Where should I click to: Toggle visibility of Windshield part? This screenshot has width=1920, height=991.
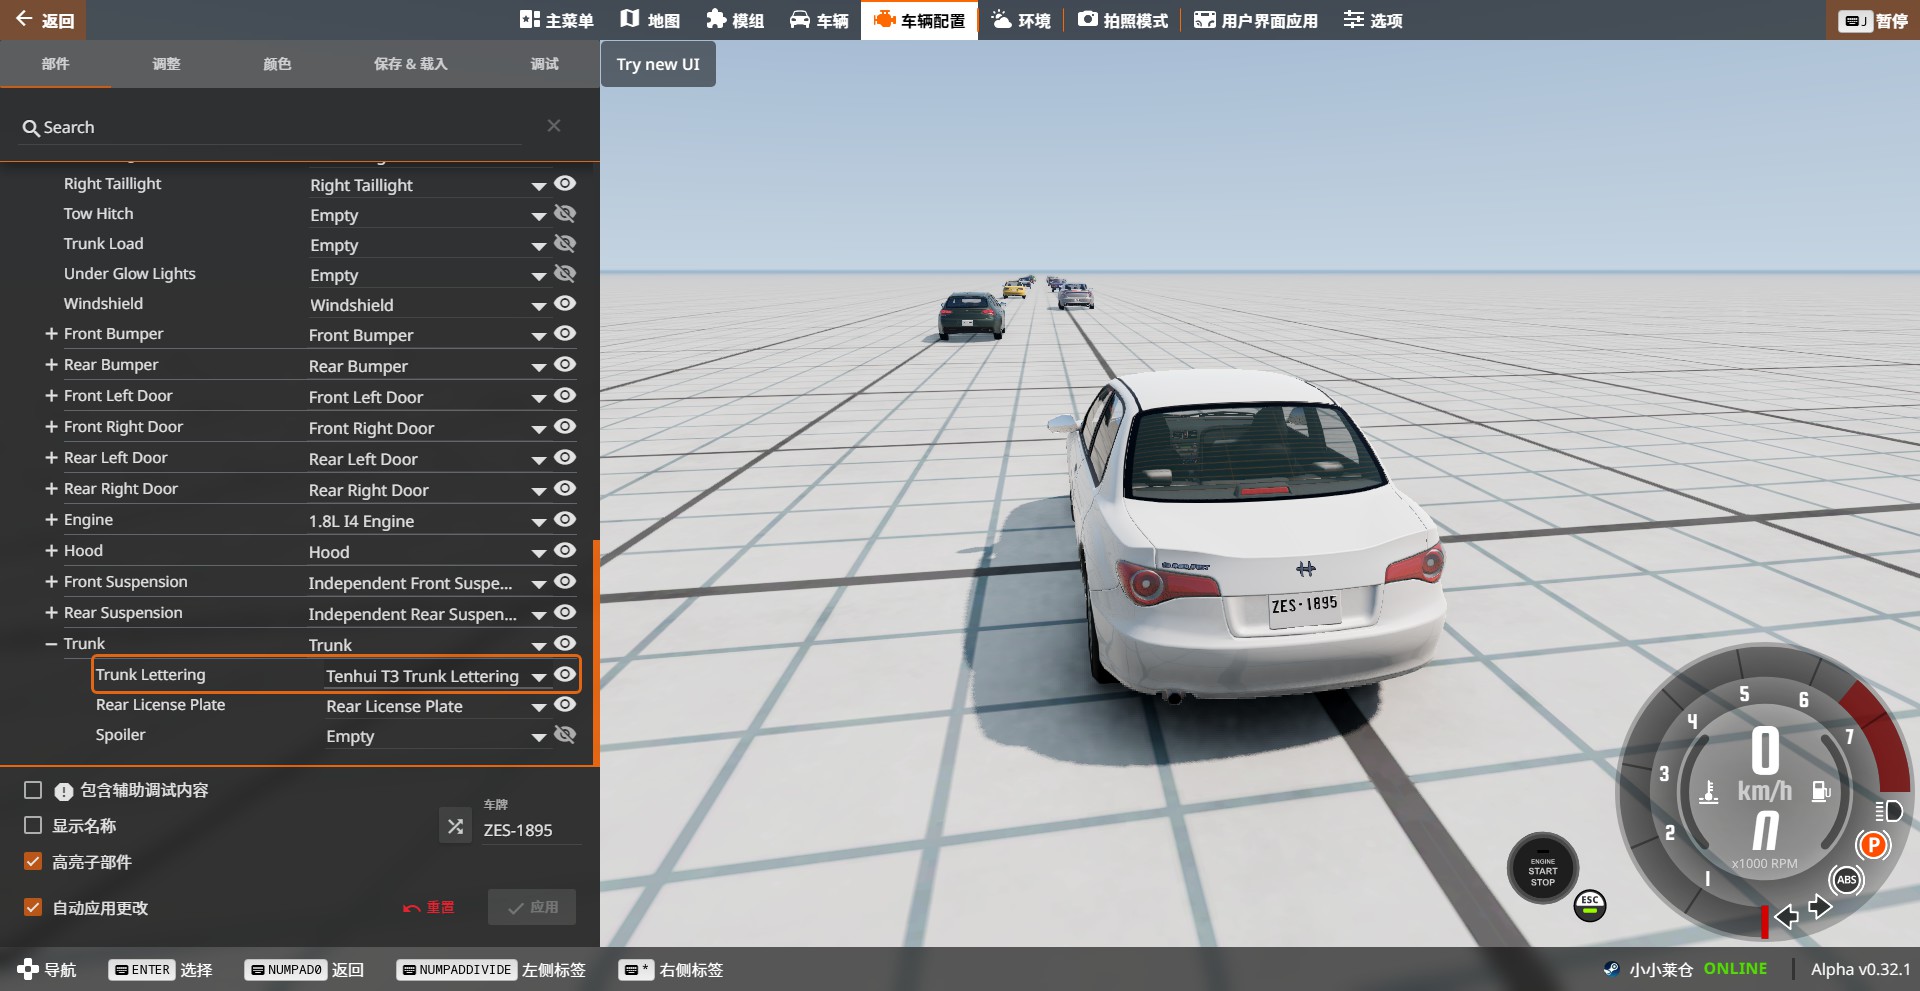(x=565, y=303)
